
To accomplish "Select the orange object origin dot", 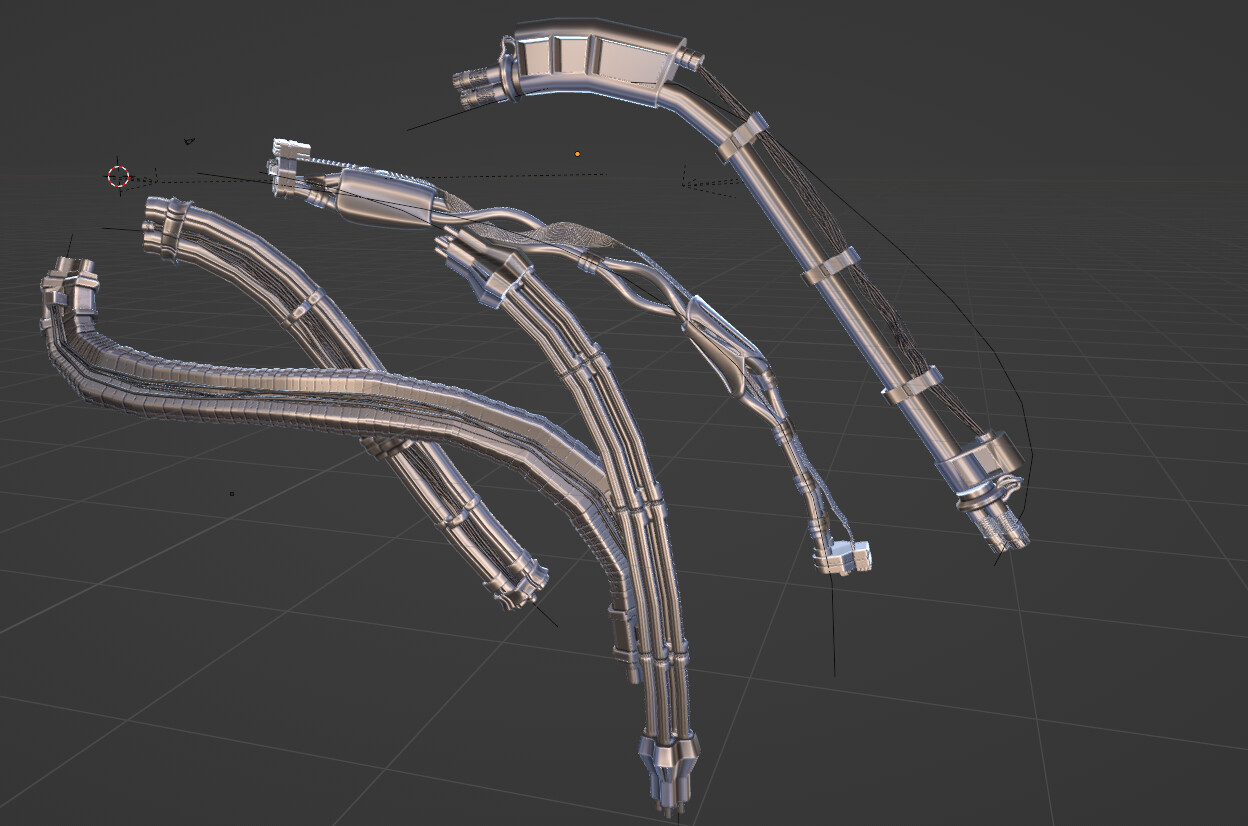I will 578,153.
